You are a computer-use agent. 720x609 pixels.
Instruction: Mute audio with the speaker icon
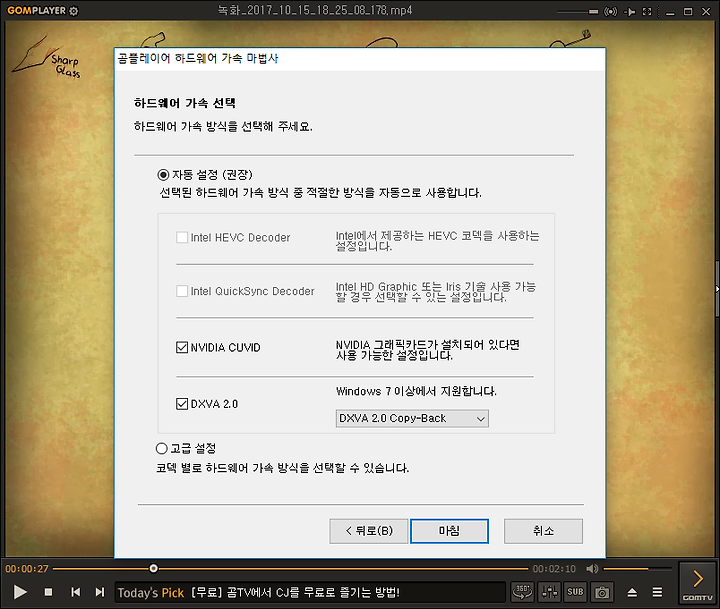[592, 569]
